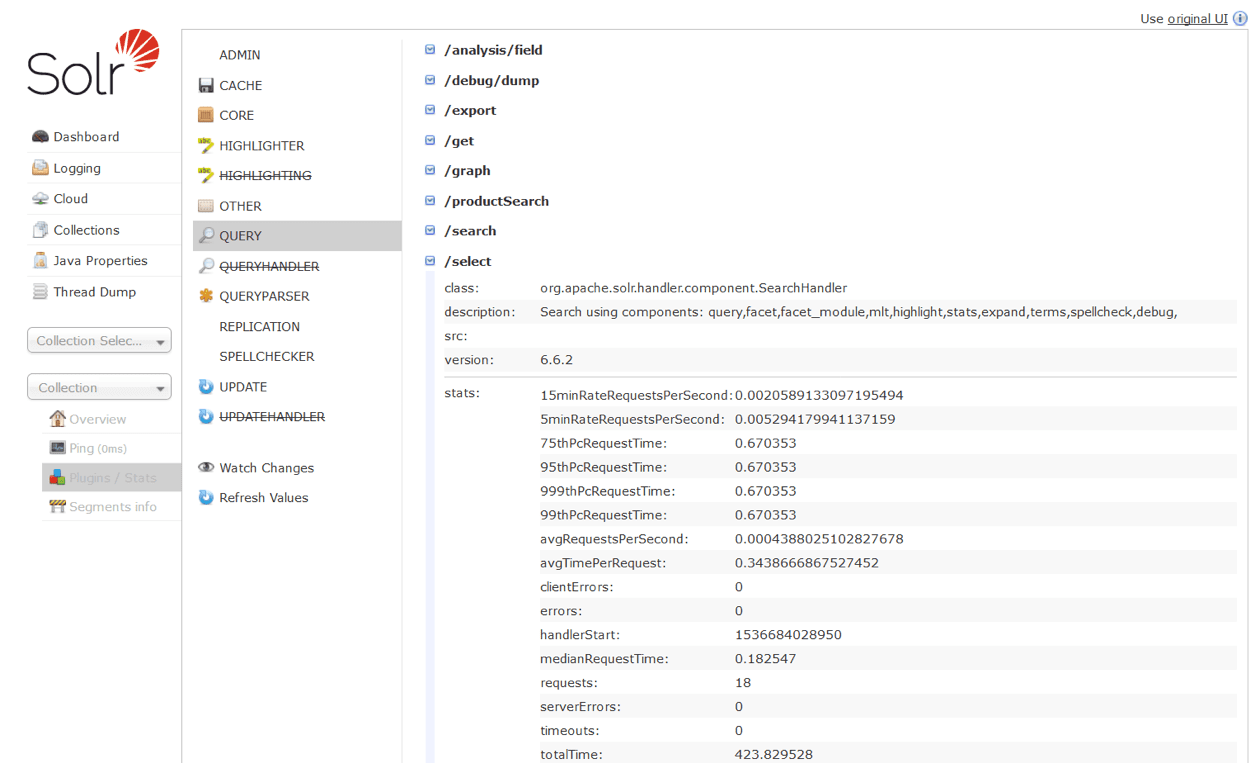Screen dimensions: 1249x763
Task: Click the description text of /select handler
Action: click(858, 312)
